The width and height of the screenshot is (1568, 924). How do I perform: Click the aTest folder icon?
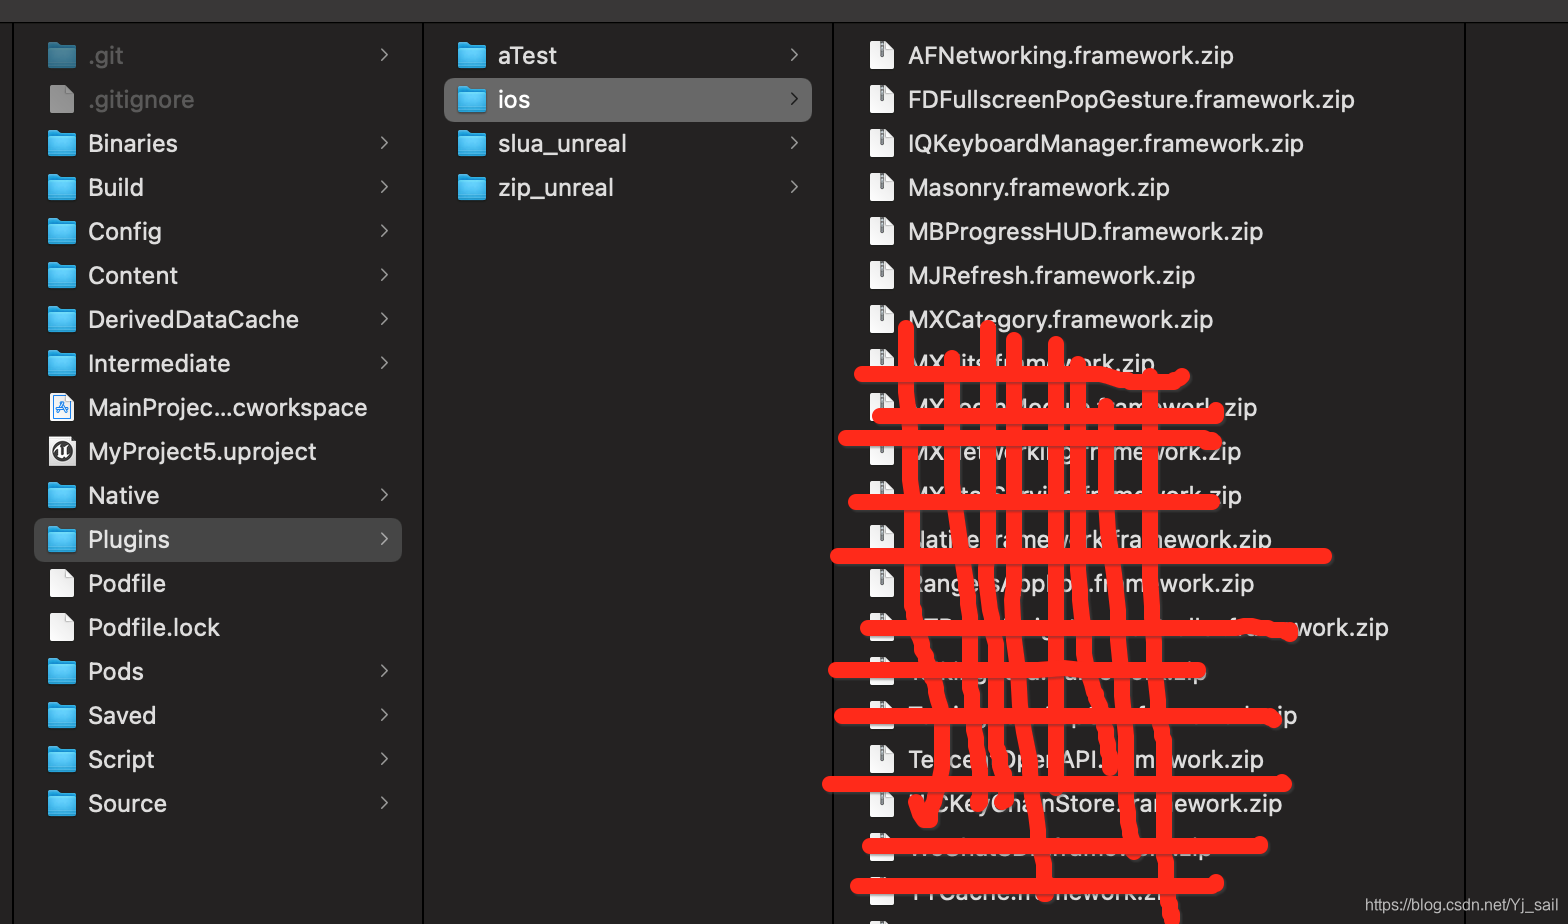coord(472,55)
